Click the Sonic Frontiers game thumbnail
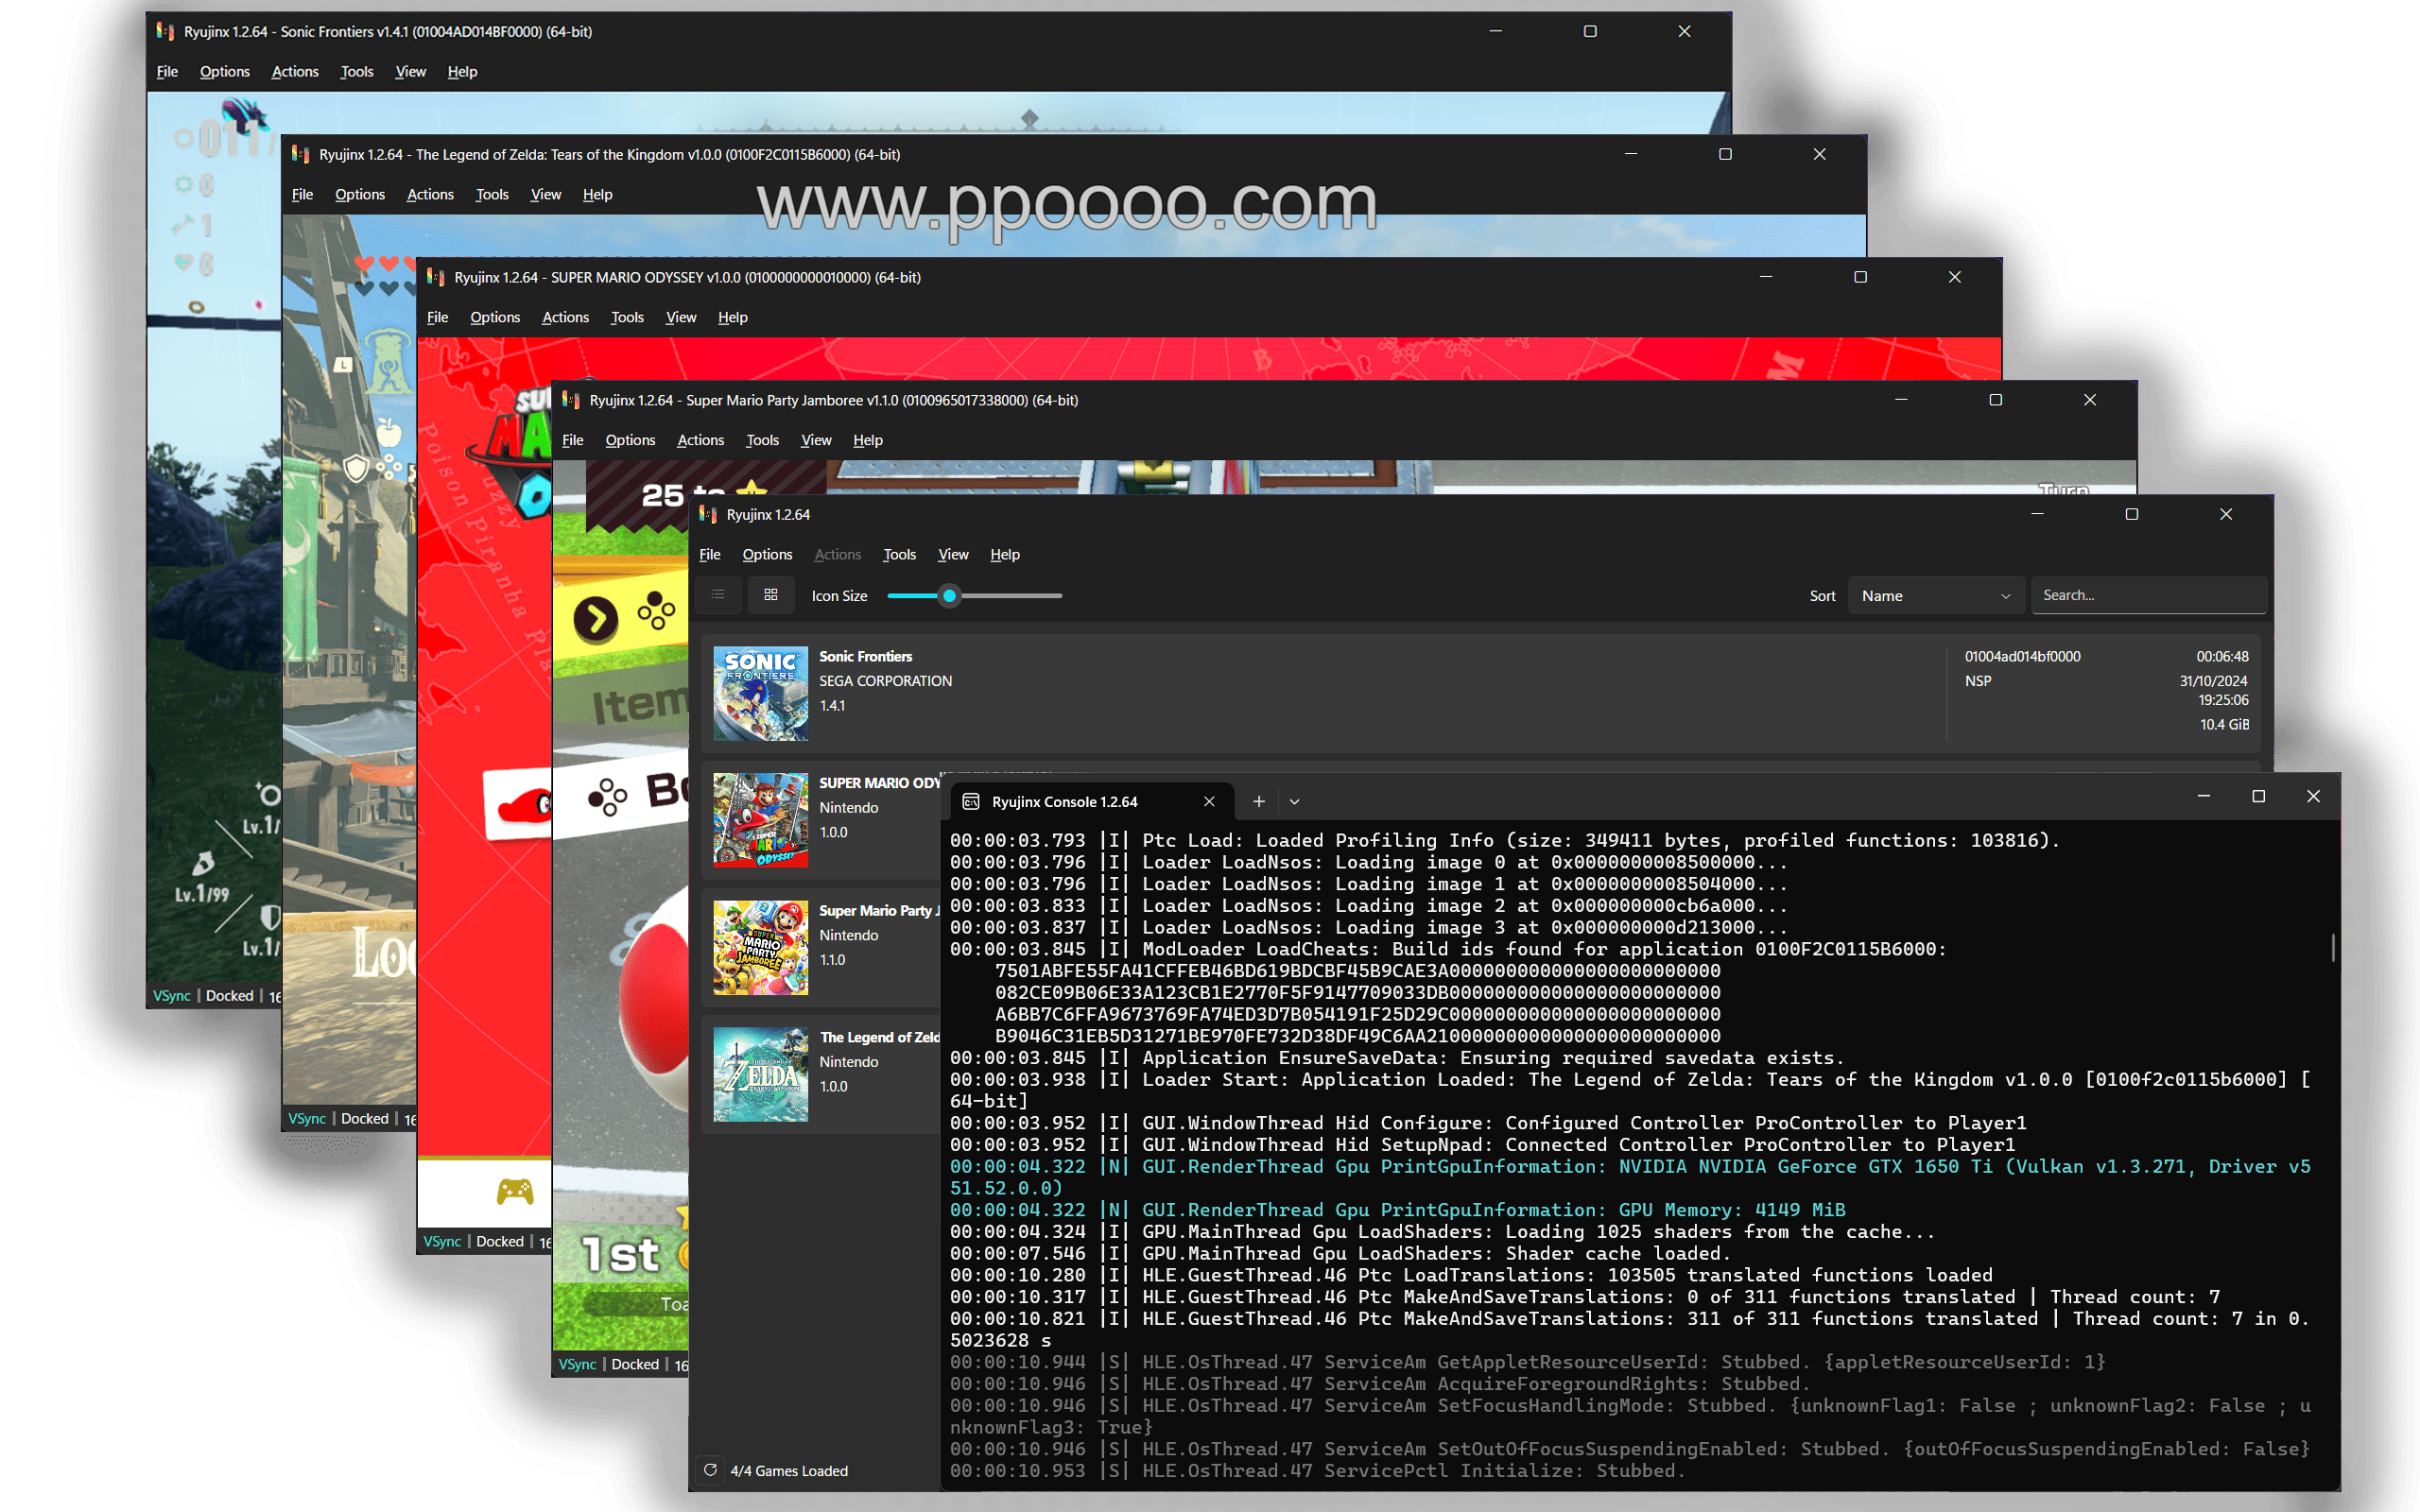Image resolution: width=2420 pixels, height=1512 pixels. point(760,688)
